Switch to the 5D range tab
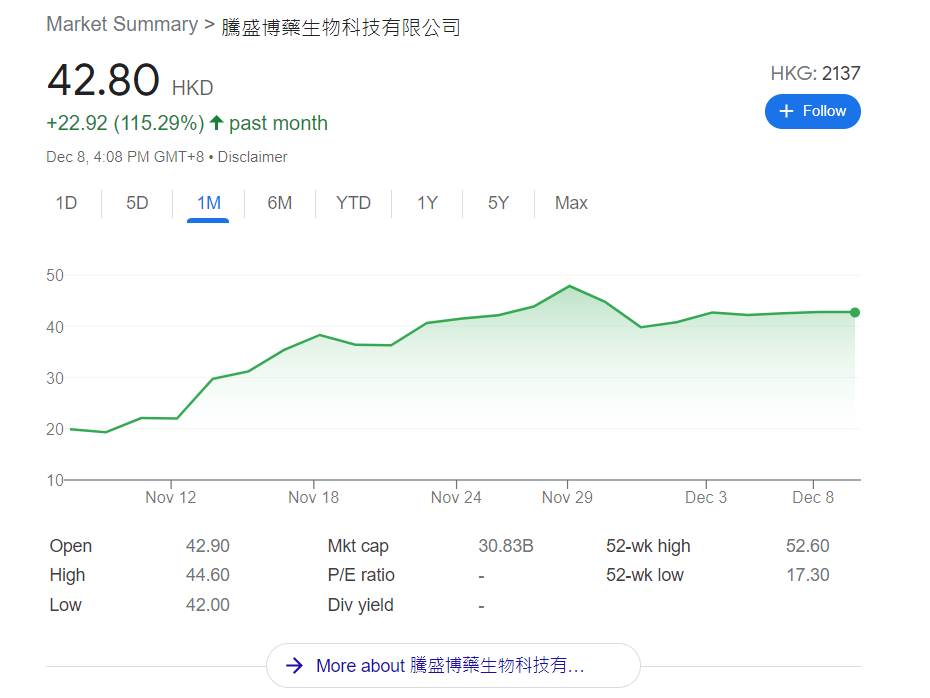930x698 pixels. coord(137,203)
